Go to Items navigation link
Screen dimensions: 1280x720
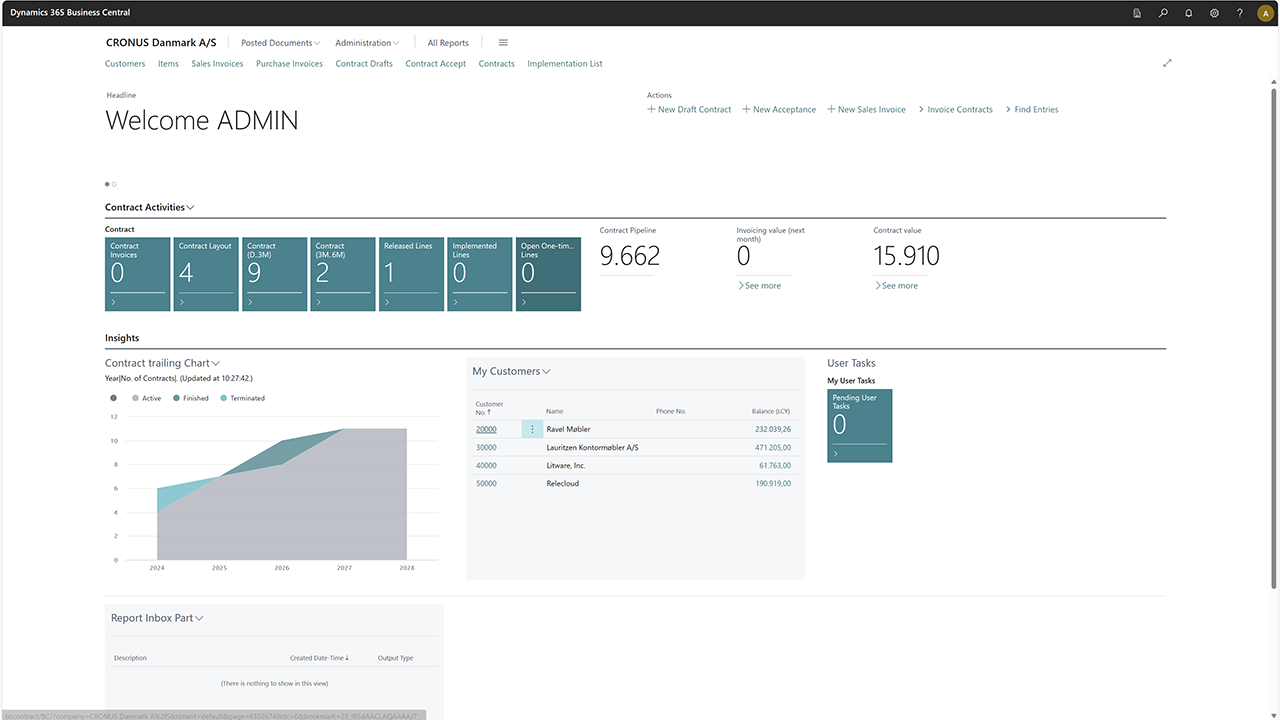pos(168,63)
